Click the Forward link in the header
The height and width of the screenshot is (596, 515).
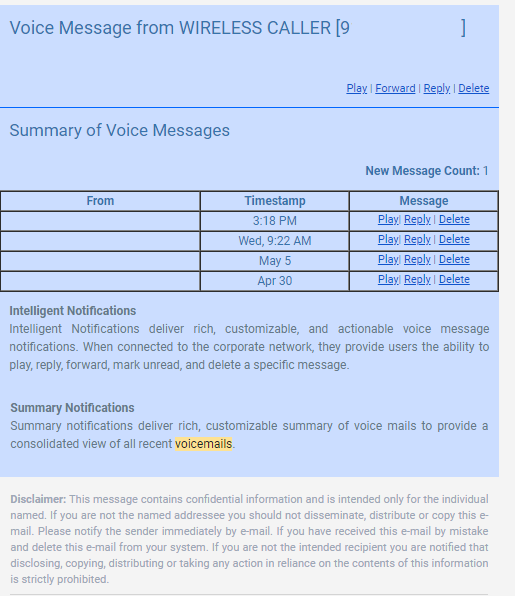(395, 88)
